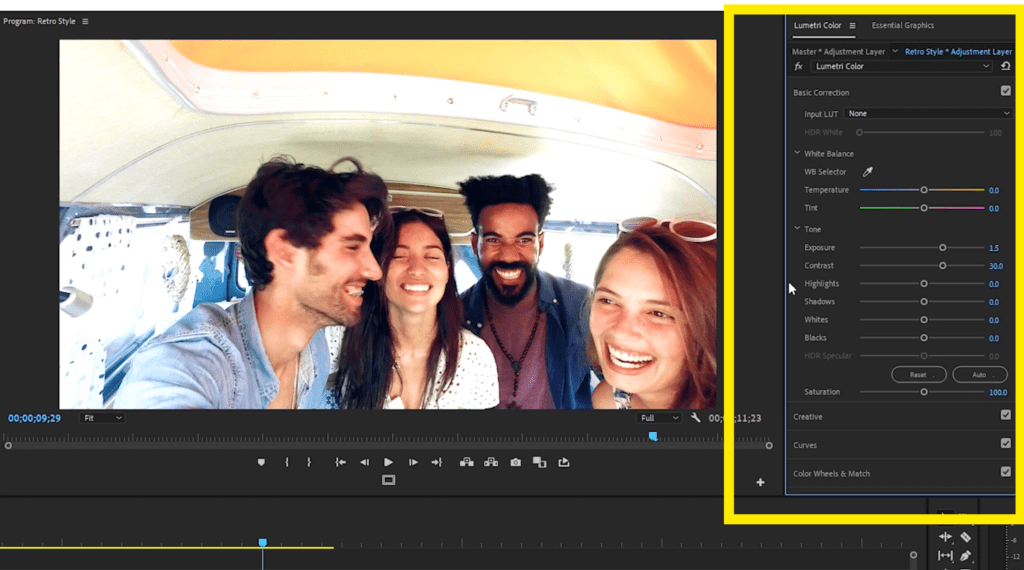1024x570 pixels.
Task: Click the Auto tone button
Action: (980, 375)
